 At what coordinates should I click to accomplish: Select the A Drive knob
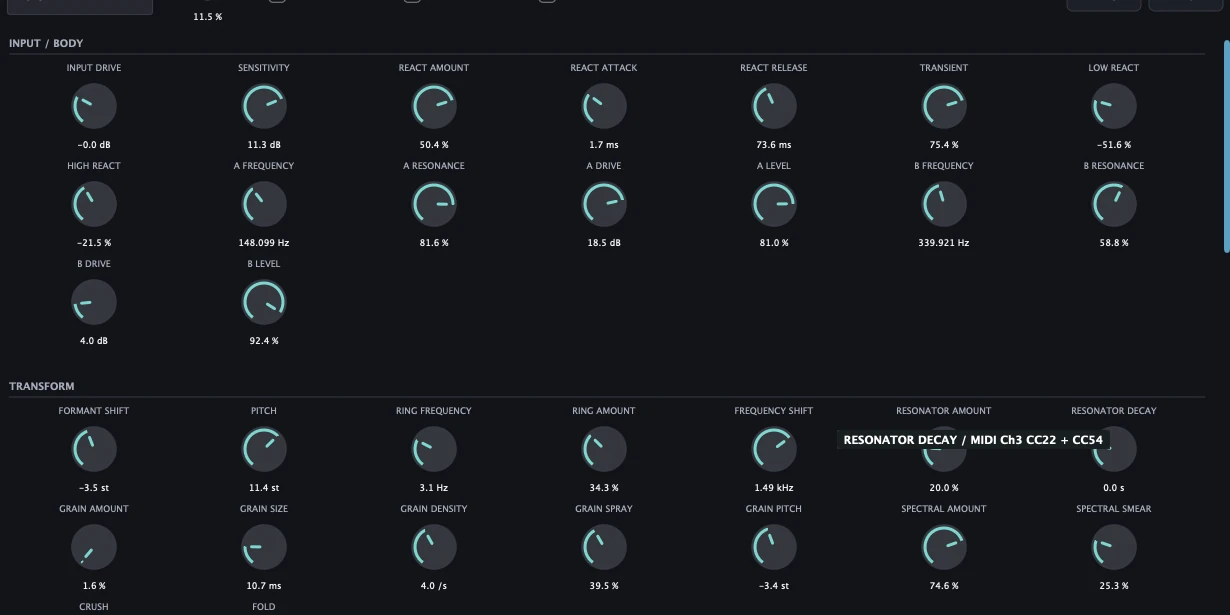pyautogui.click(x=604, y=204)
